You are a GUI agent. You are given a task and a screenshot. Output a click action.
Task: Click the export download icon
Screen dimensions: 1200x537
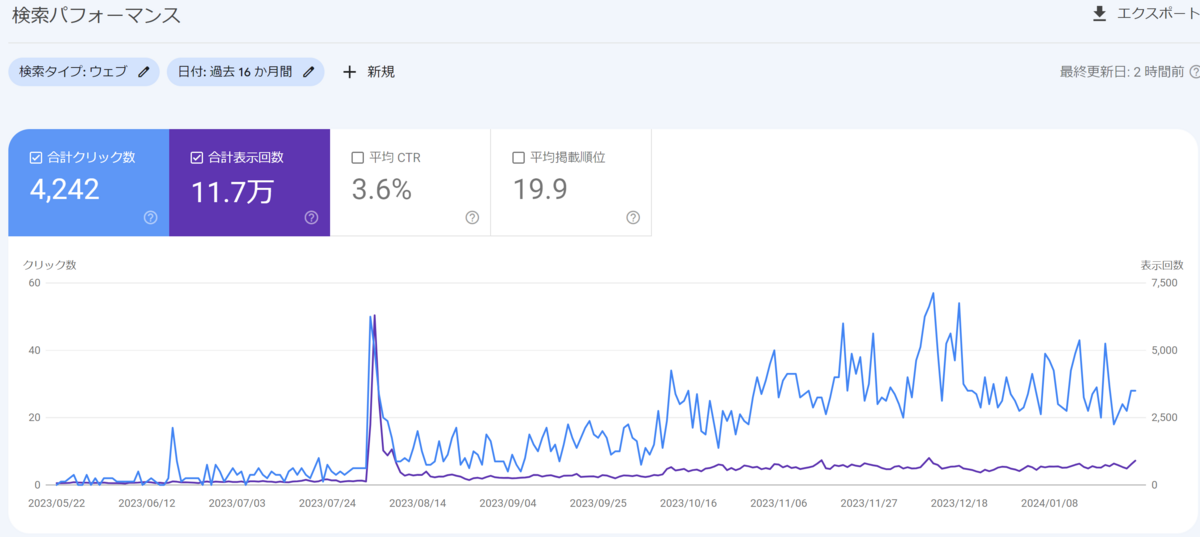click(1100, 14)
